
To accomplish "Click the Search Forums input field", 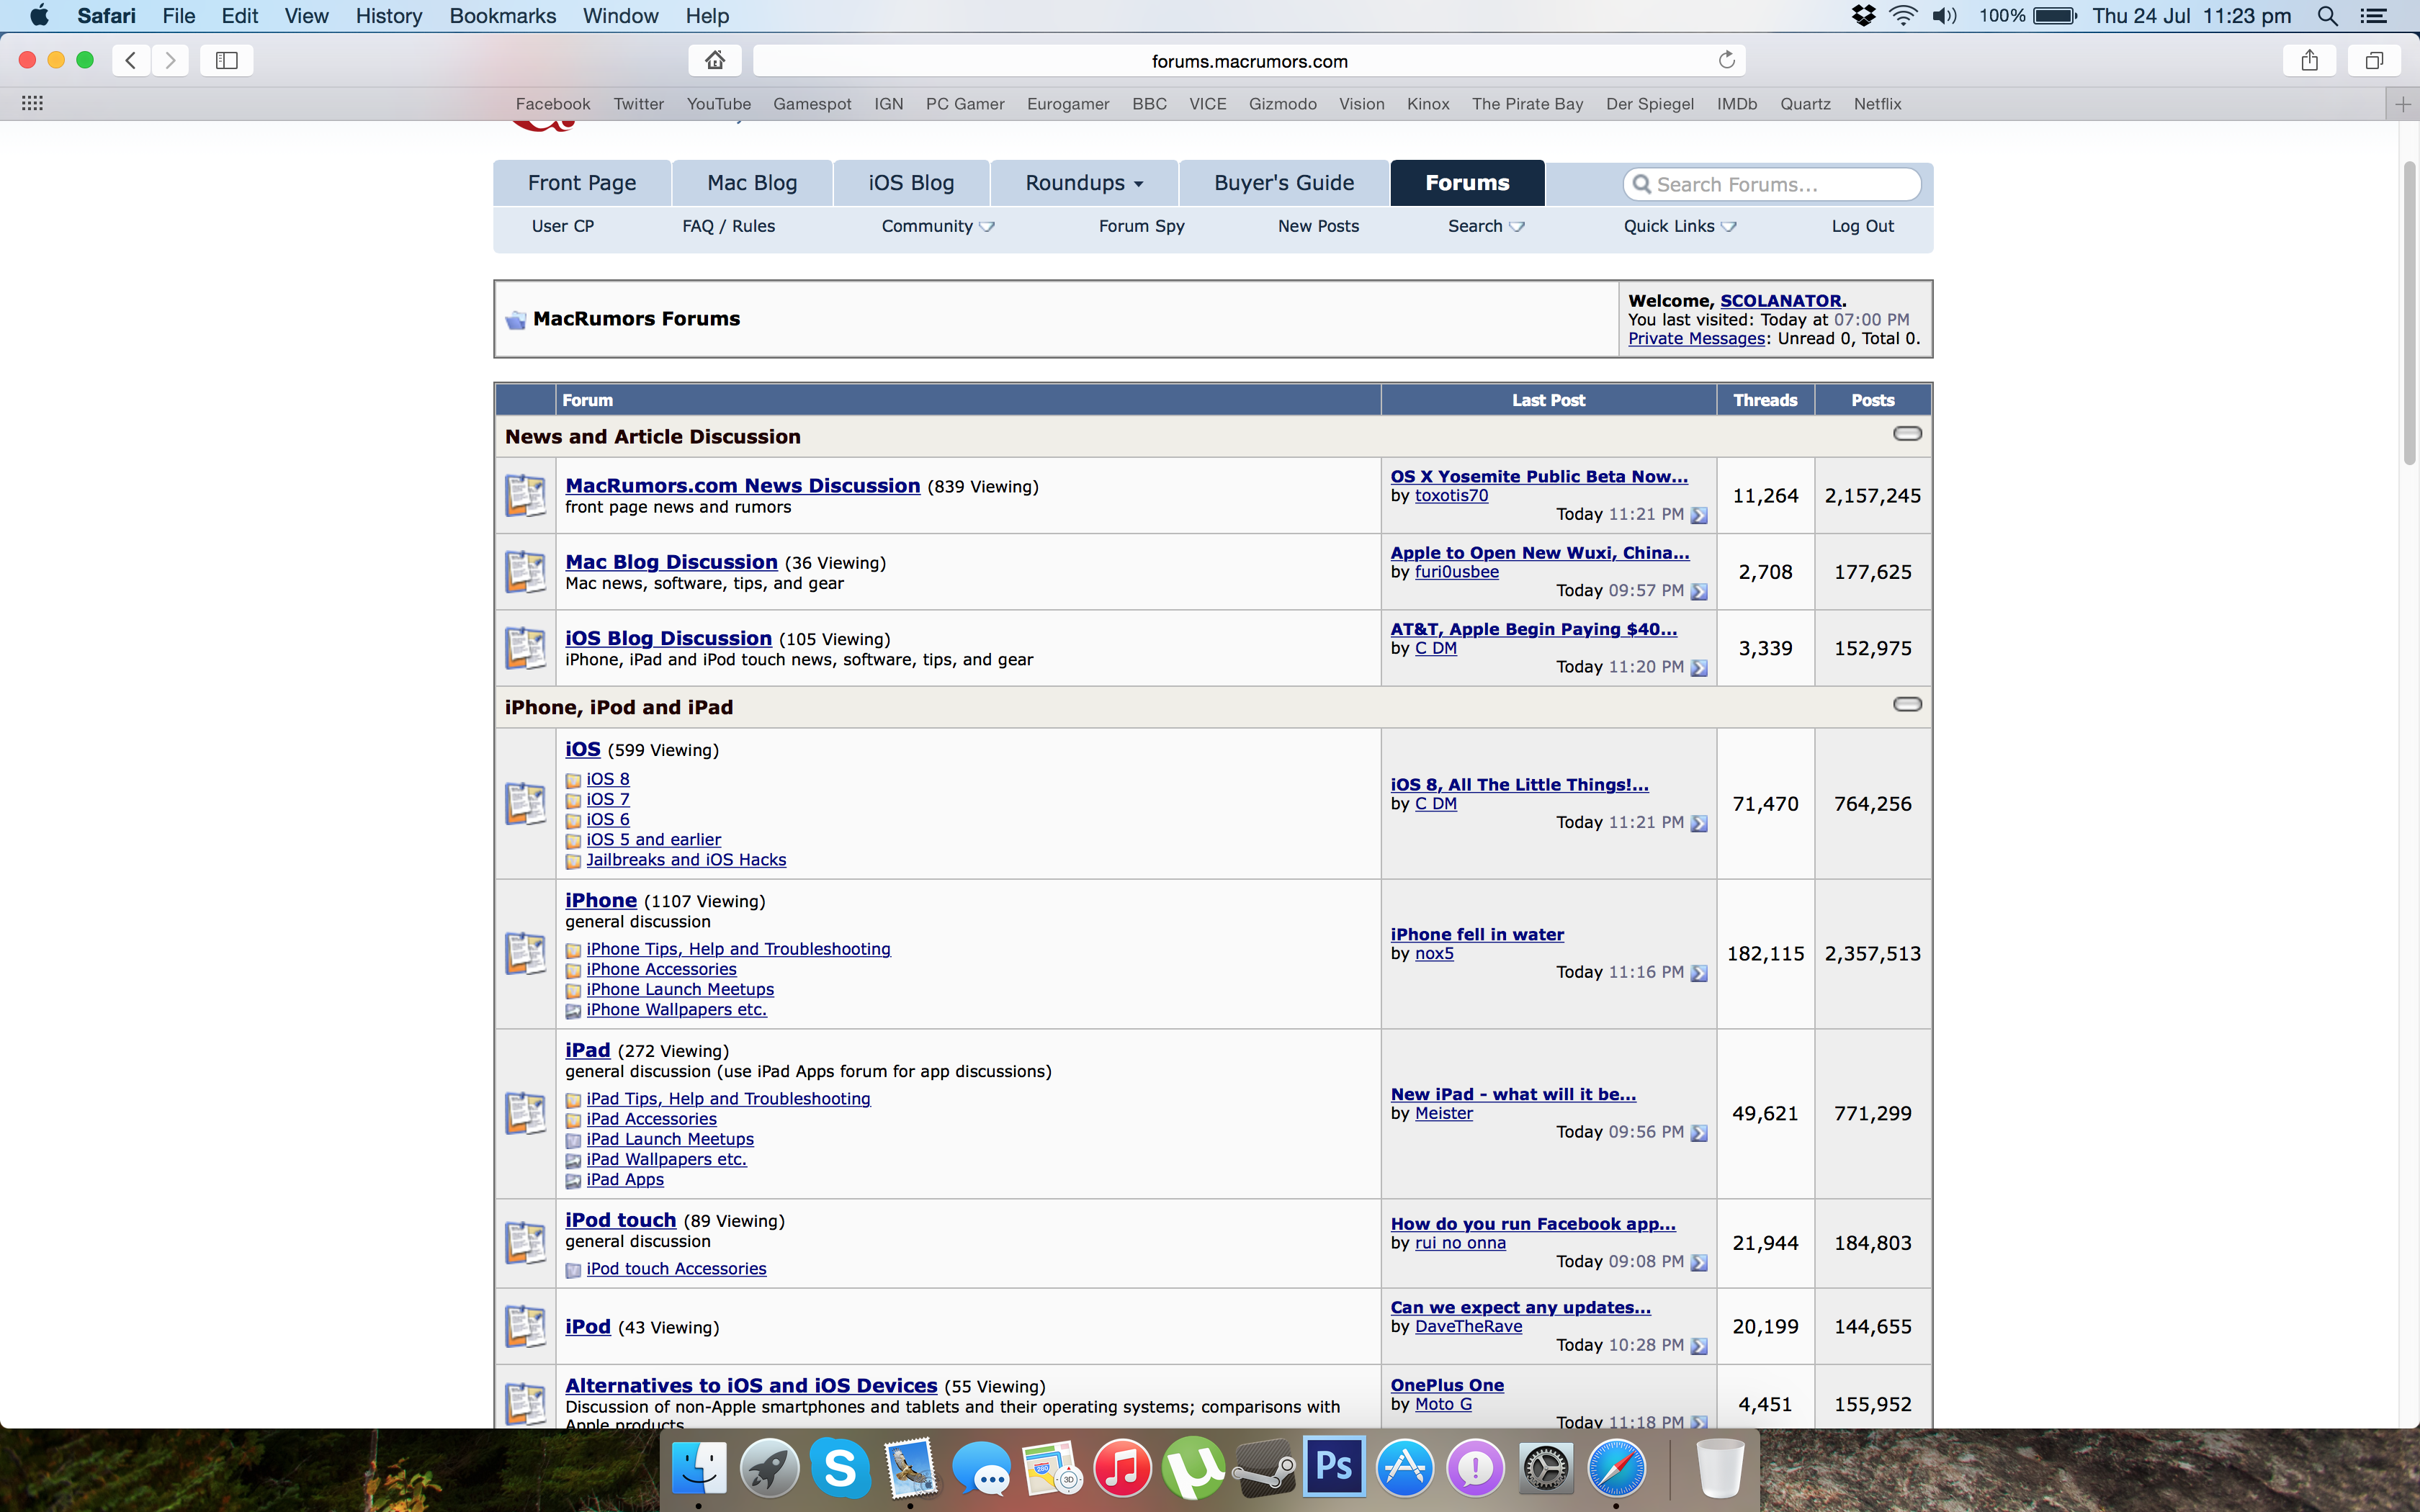I will (1780, 184).
